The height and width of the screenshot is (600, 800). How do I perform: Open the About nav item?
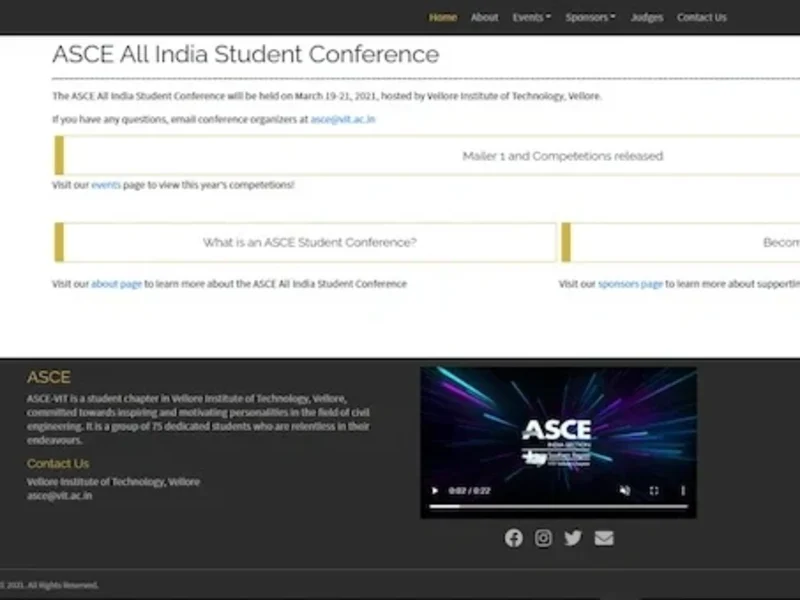[484, 17]
